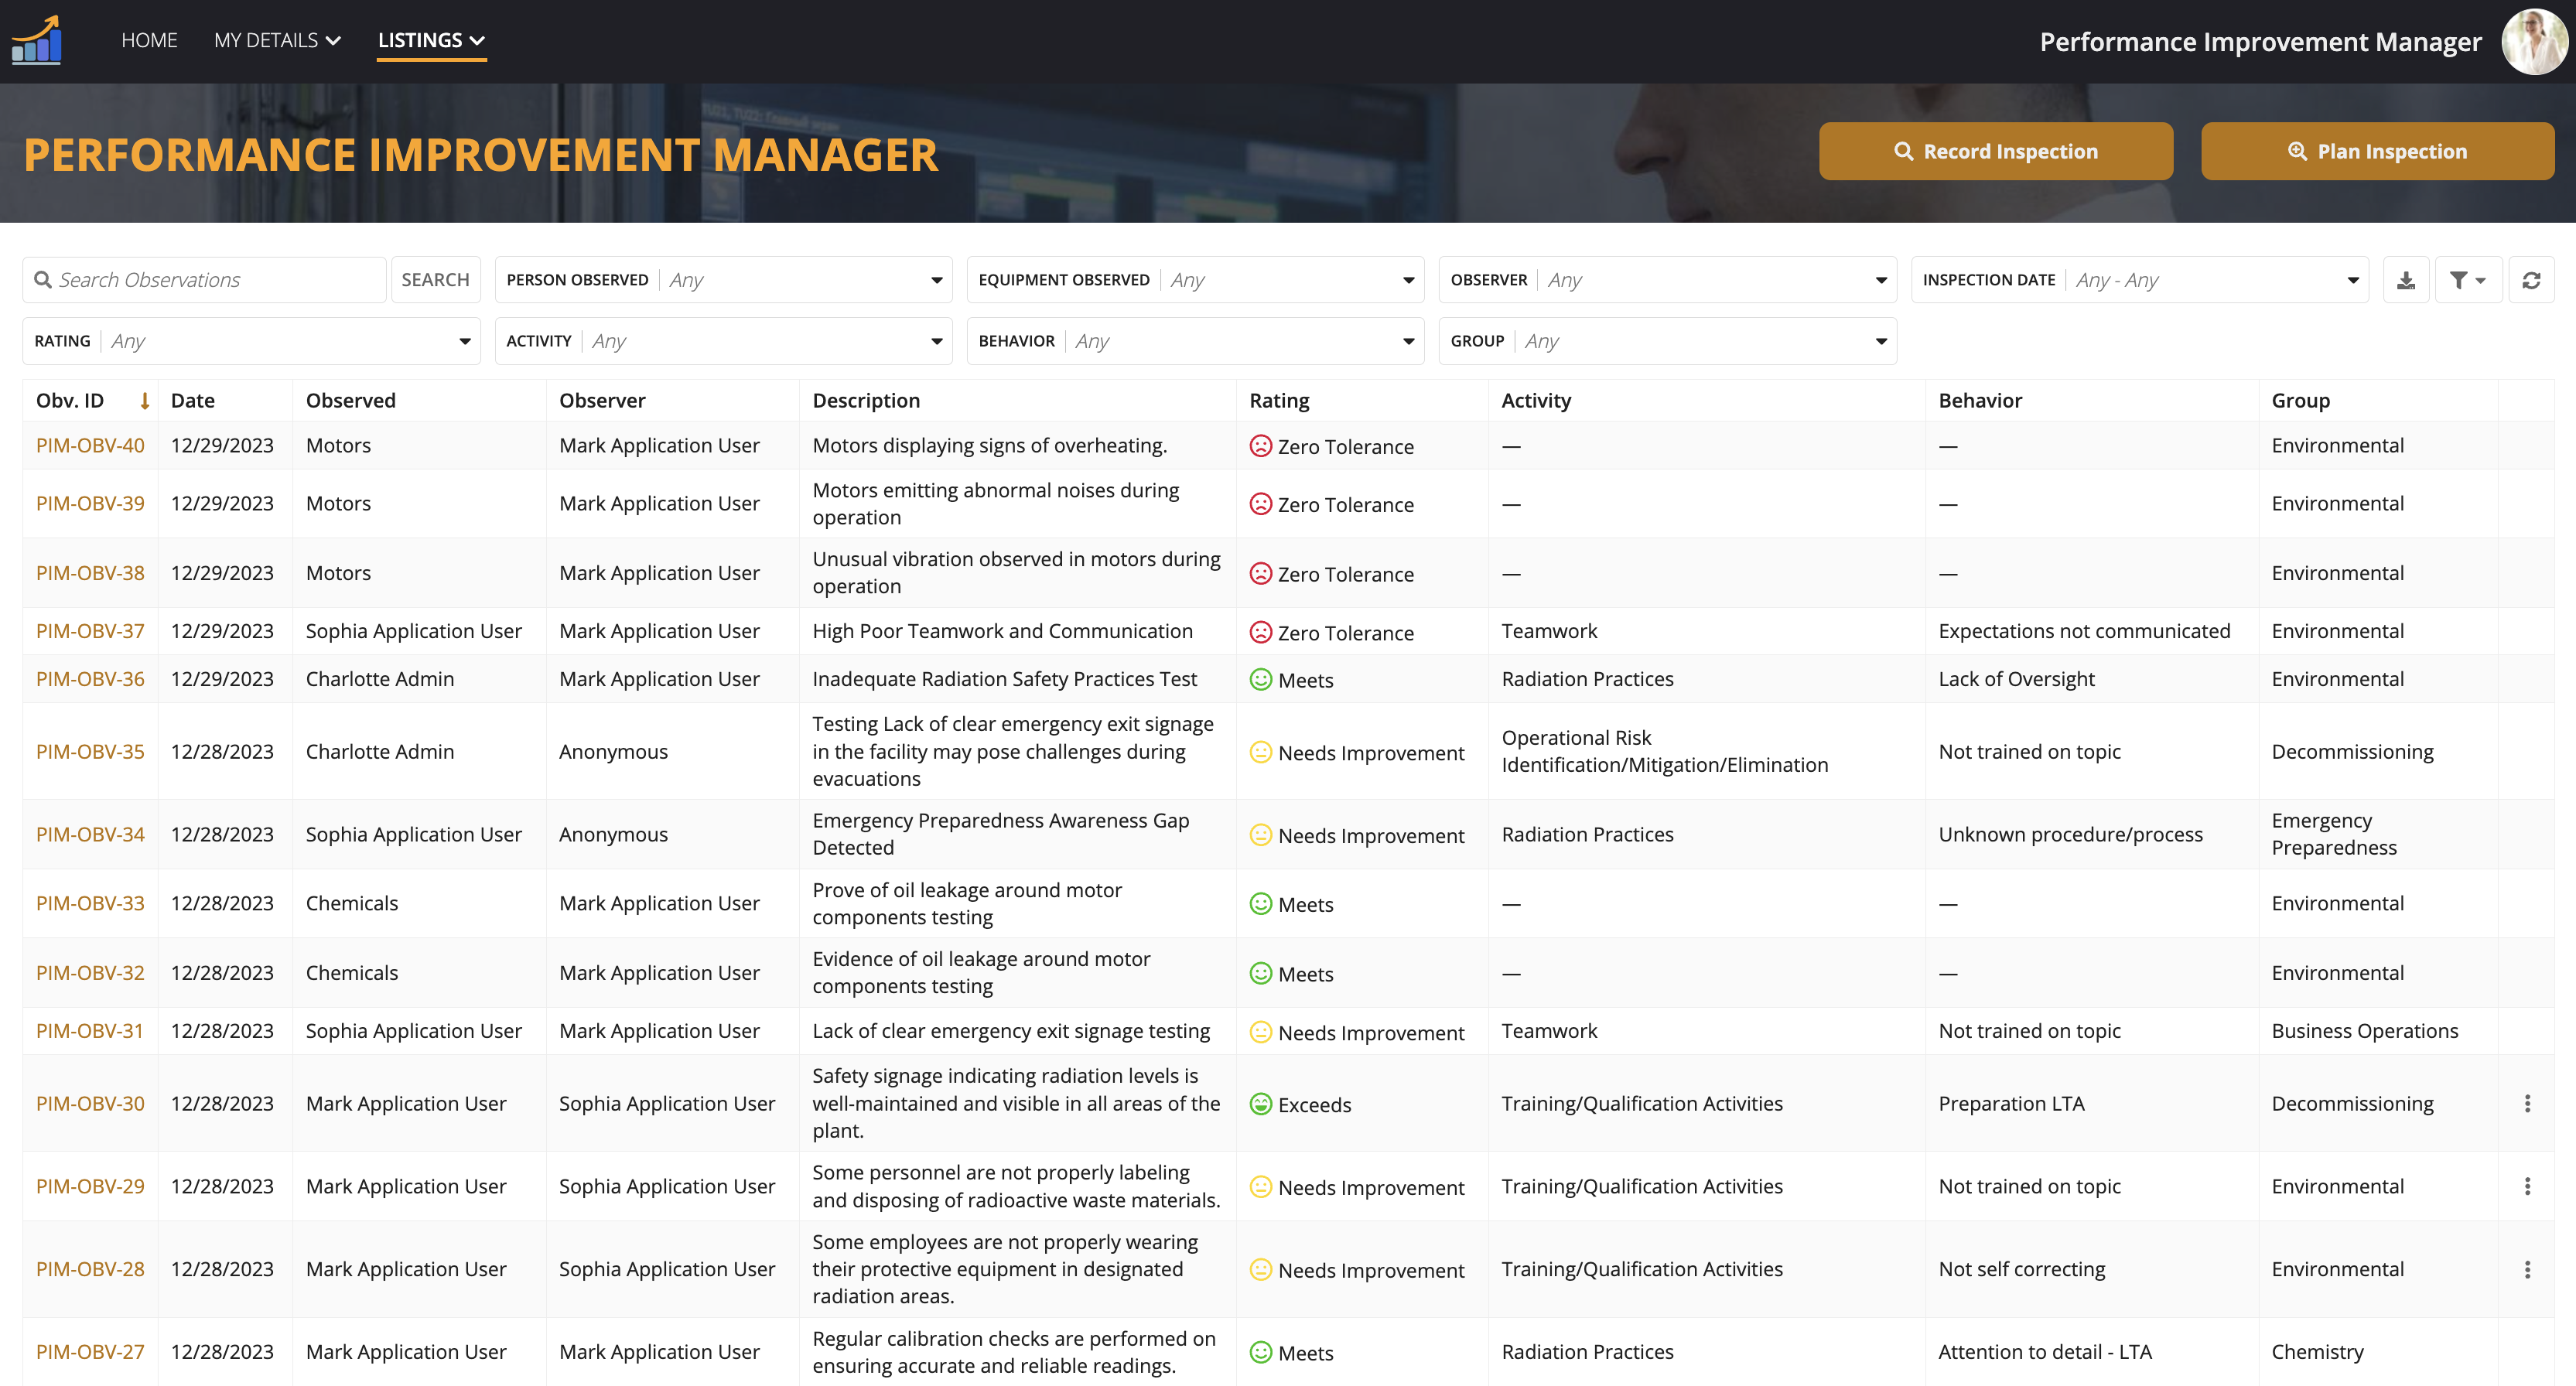Expand the My Details menu

277,40
